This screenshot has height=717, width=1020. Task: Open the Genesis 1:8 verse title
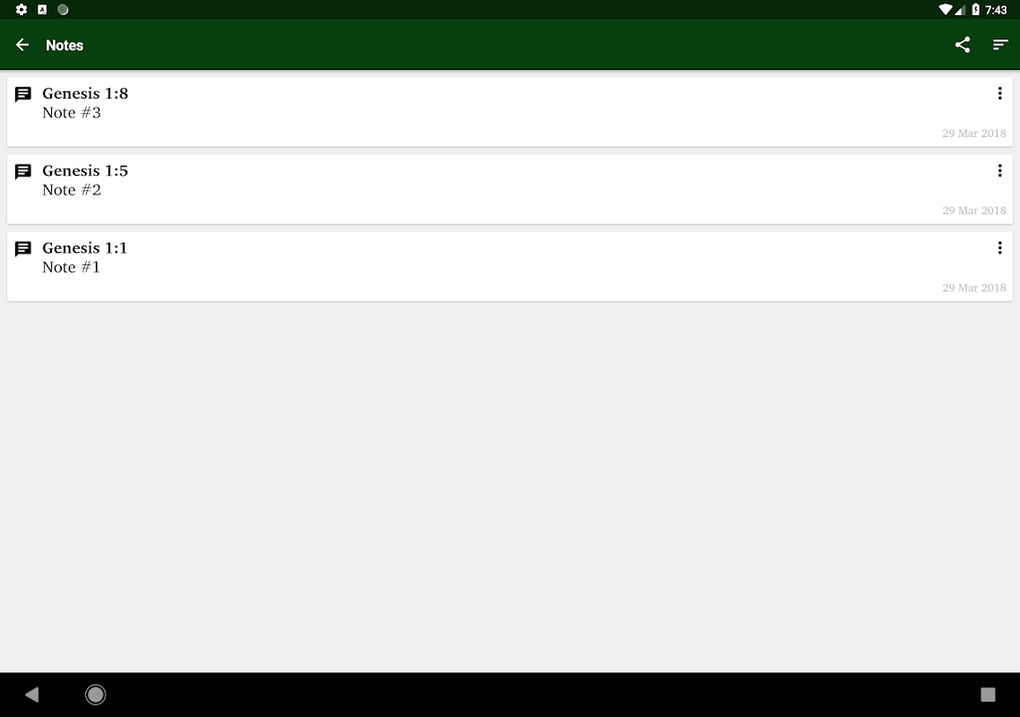[x=85, y=94]
